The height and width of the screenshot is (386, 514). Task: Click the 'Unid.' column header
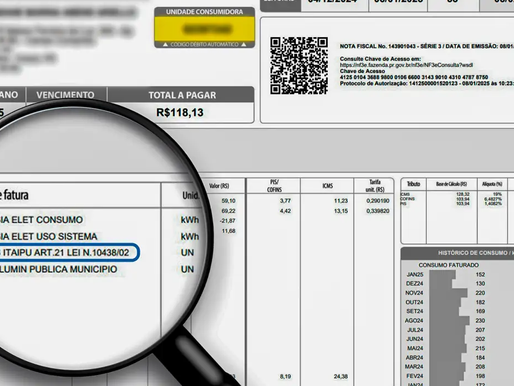tap(190, 195)
